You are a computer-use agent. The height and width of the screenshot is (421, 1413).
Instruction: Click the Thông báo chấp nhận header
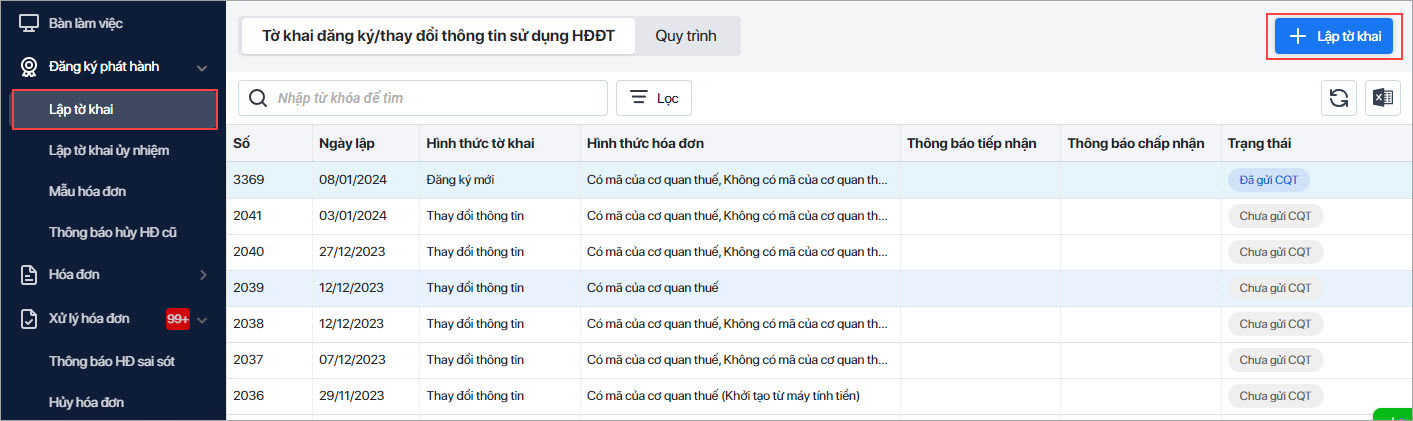pos(1135,143)
